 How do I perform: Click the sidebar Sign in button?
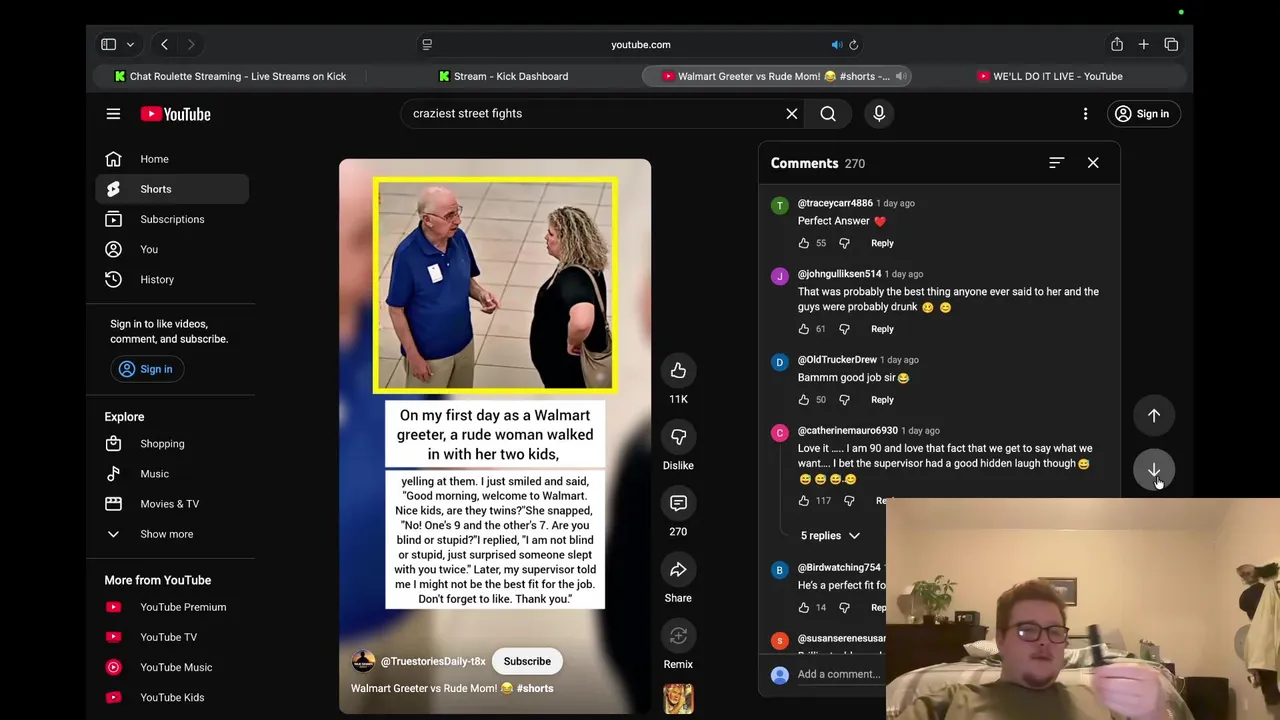click(x=147, y=369)
